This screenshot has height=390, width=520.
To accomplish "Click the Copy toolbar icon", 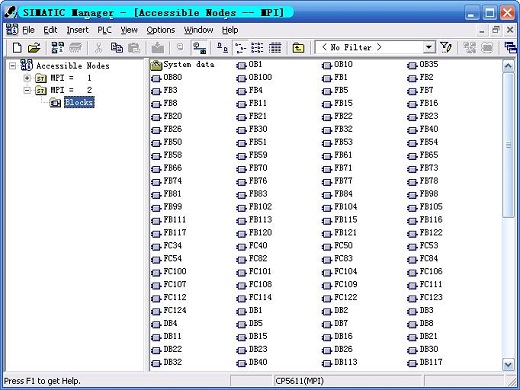I will click(x=117, y=48).
